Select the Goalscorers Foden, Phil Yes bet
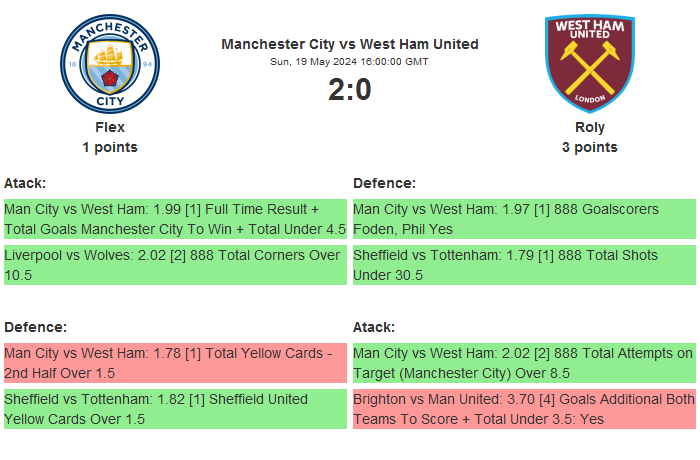 pyautogui.click(x=524, y=219)
